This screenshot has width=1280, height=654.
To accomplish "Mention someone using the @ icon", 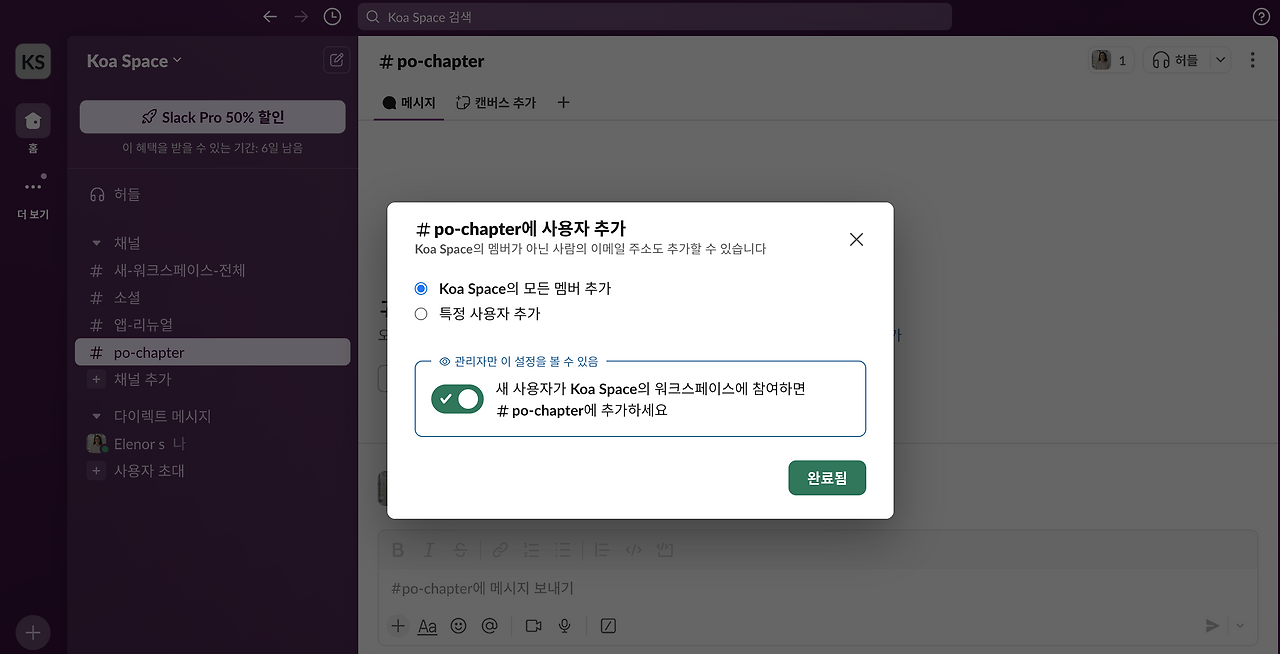I will pos(489,625).
